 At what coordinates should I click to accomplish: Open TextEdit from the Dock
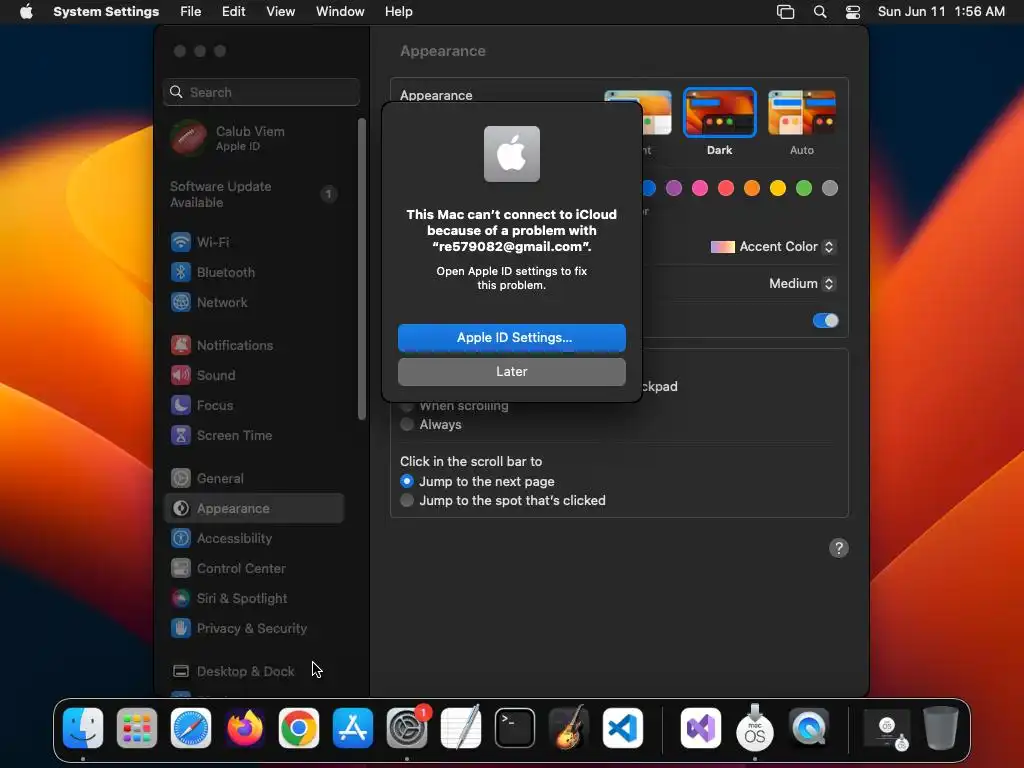461,727
